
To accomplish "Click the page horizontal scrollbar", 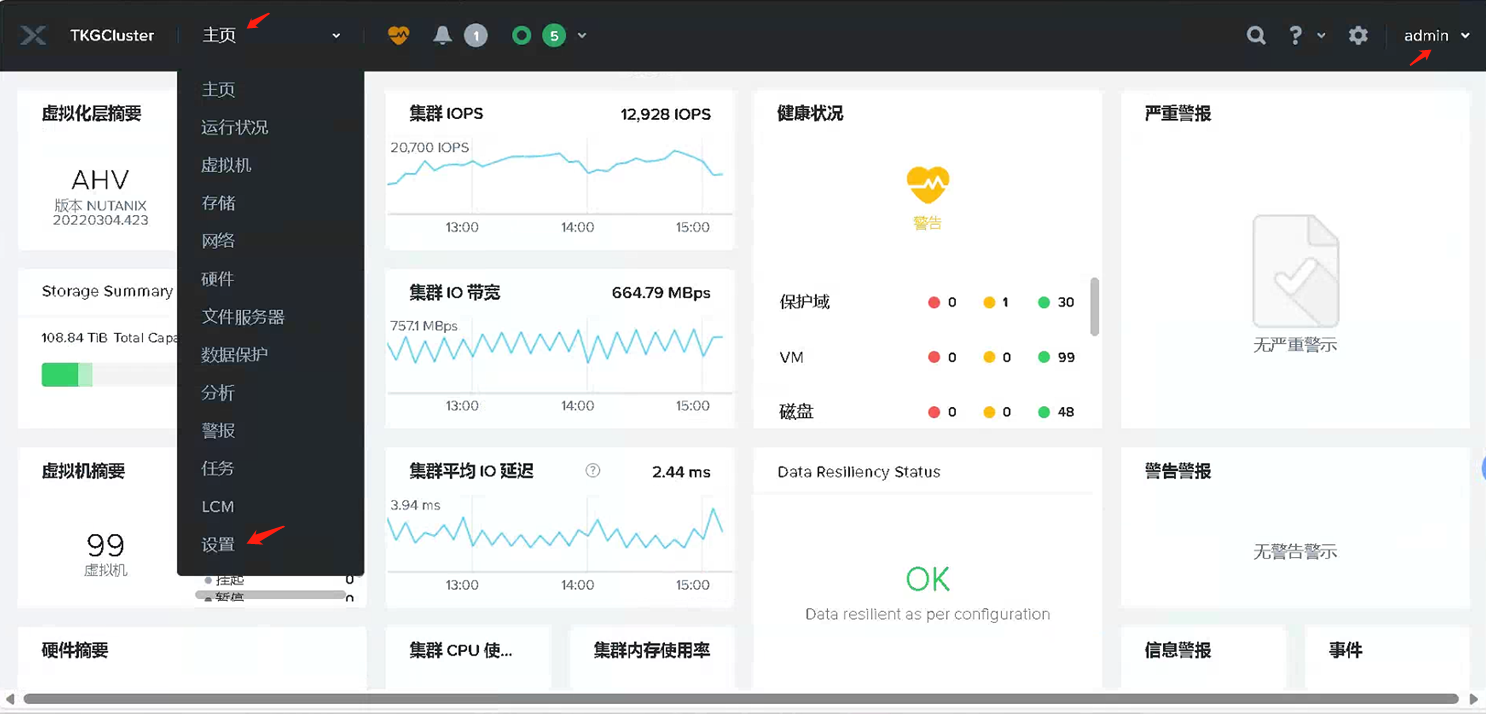I will (741, 699).
